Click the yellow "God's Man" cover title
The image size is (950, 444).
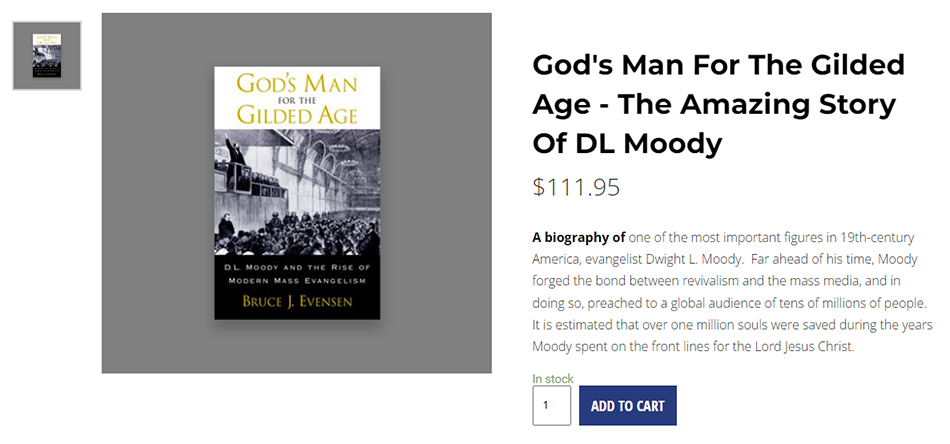tap(297, 82)
